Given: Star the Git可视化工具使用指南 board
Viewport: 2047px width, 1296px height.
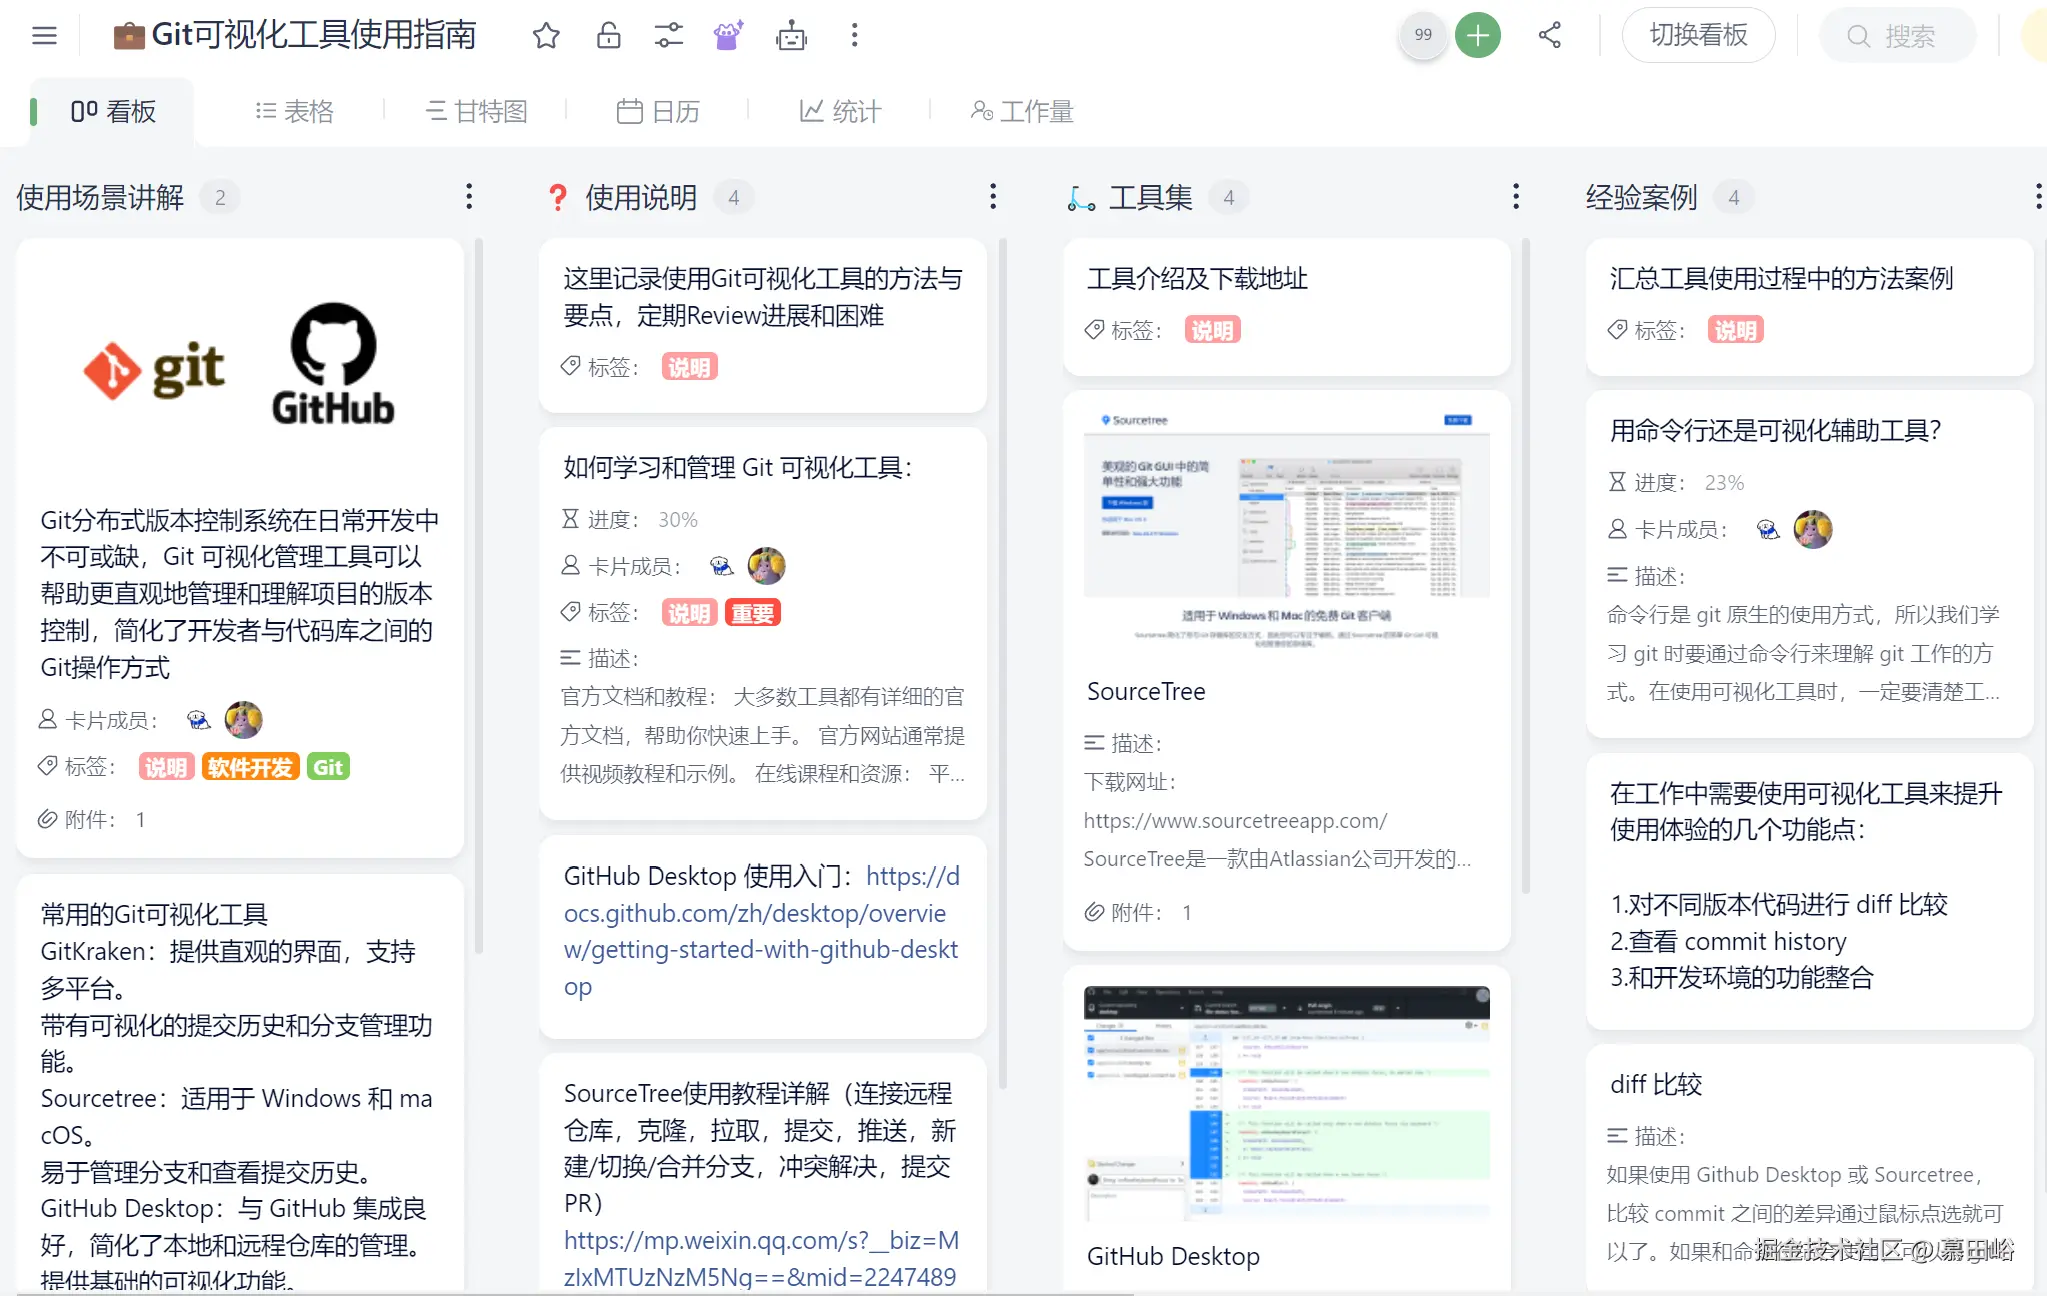Looking at the screenshot, I should 546,36.
